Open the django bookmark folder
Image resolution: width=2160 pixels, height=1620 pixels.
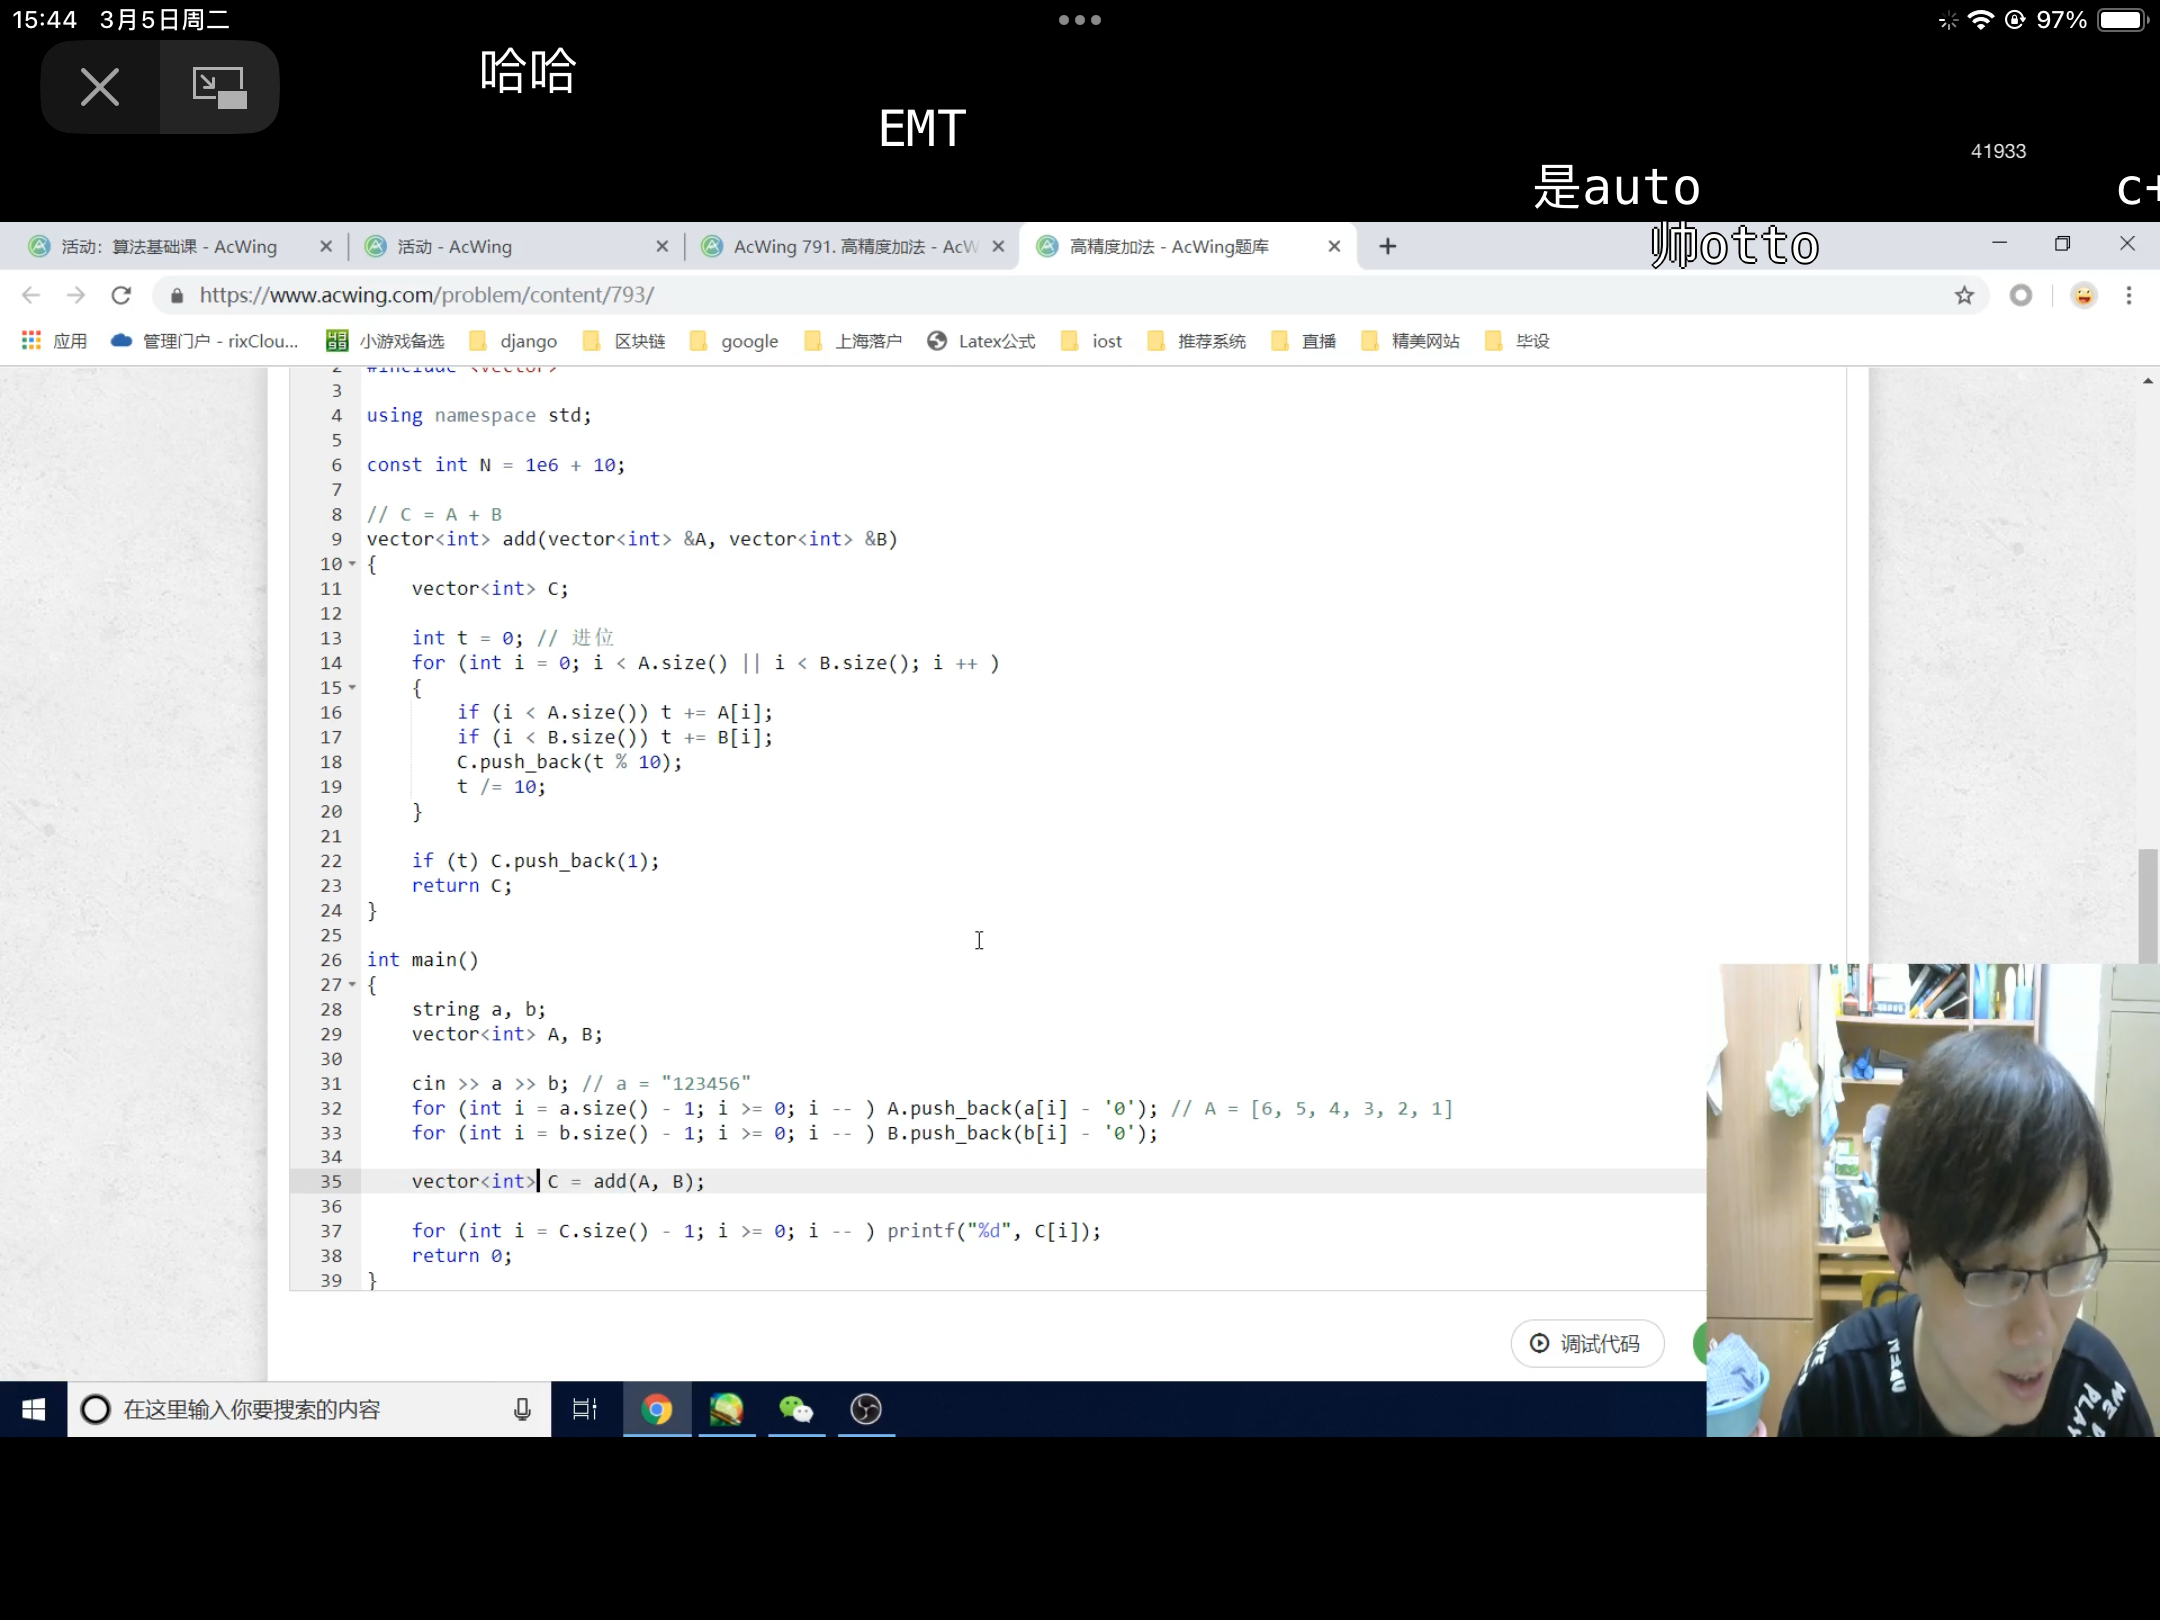point(516,341)
